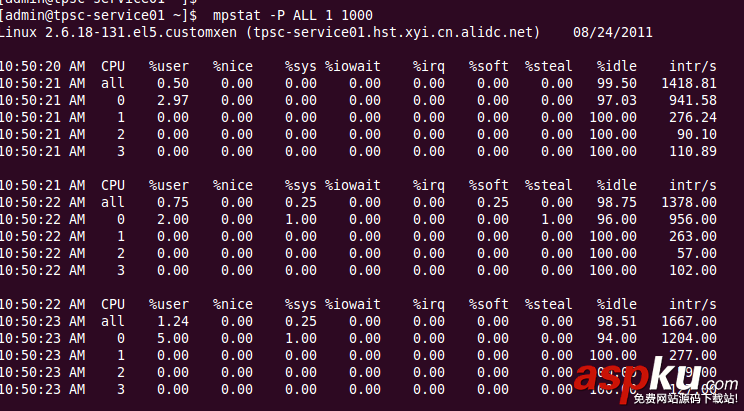Click the intr/s value '102.00'
This screenshot has width=744, height=411.
(693, 271)
